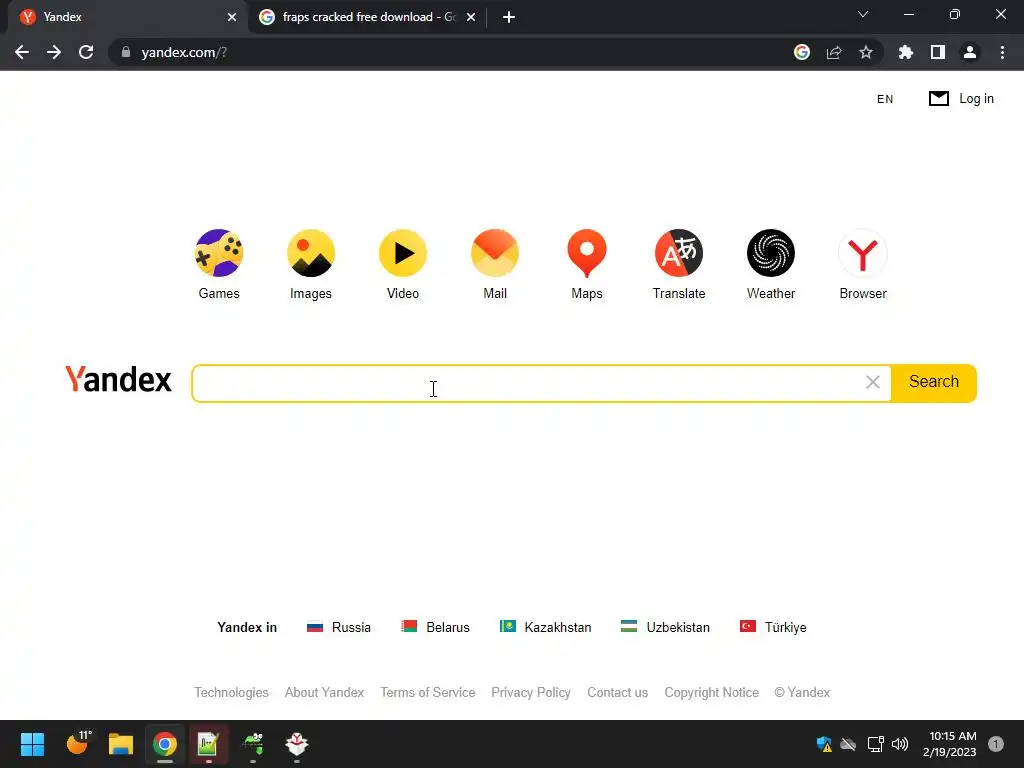Open Chrome extensions puzzle icon
The height and width of the screenshot is (768, 1024).
(x=906, y=52)
